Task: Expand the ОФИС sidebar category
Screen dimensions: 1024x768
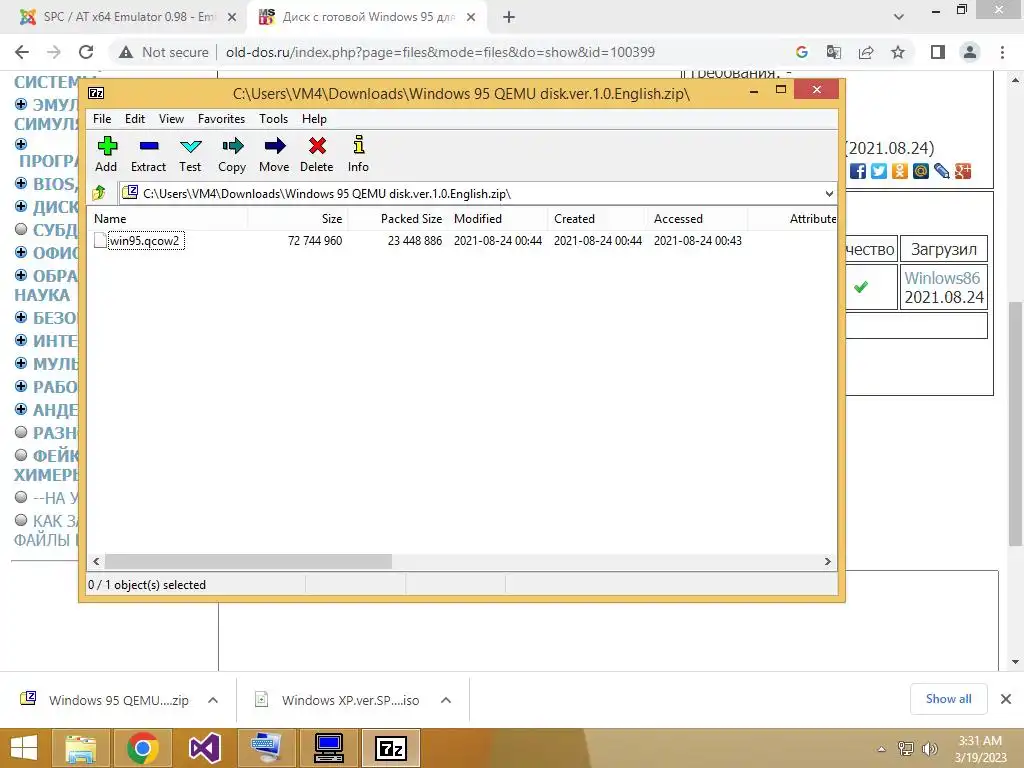Action: coord(21,252)
